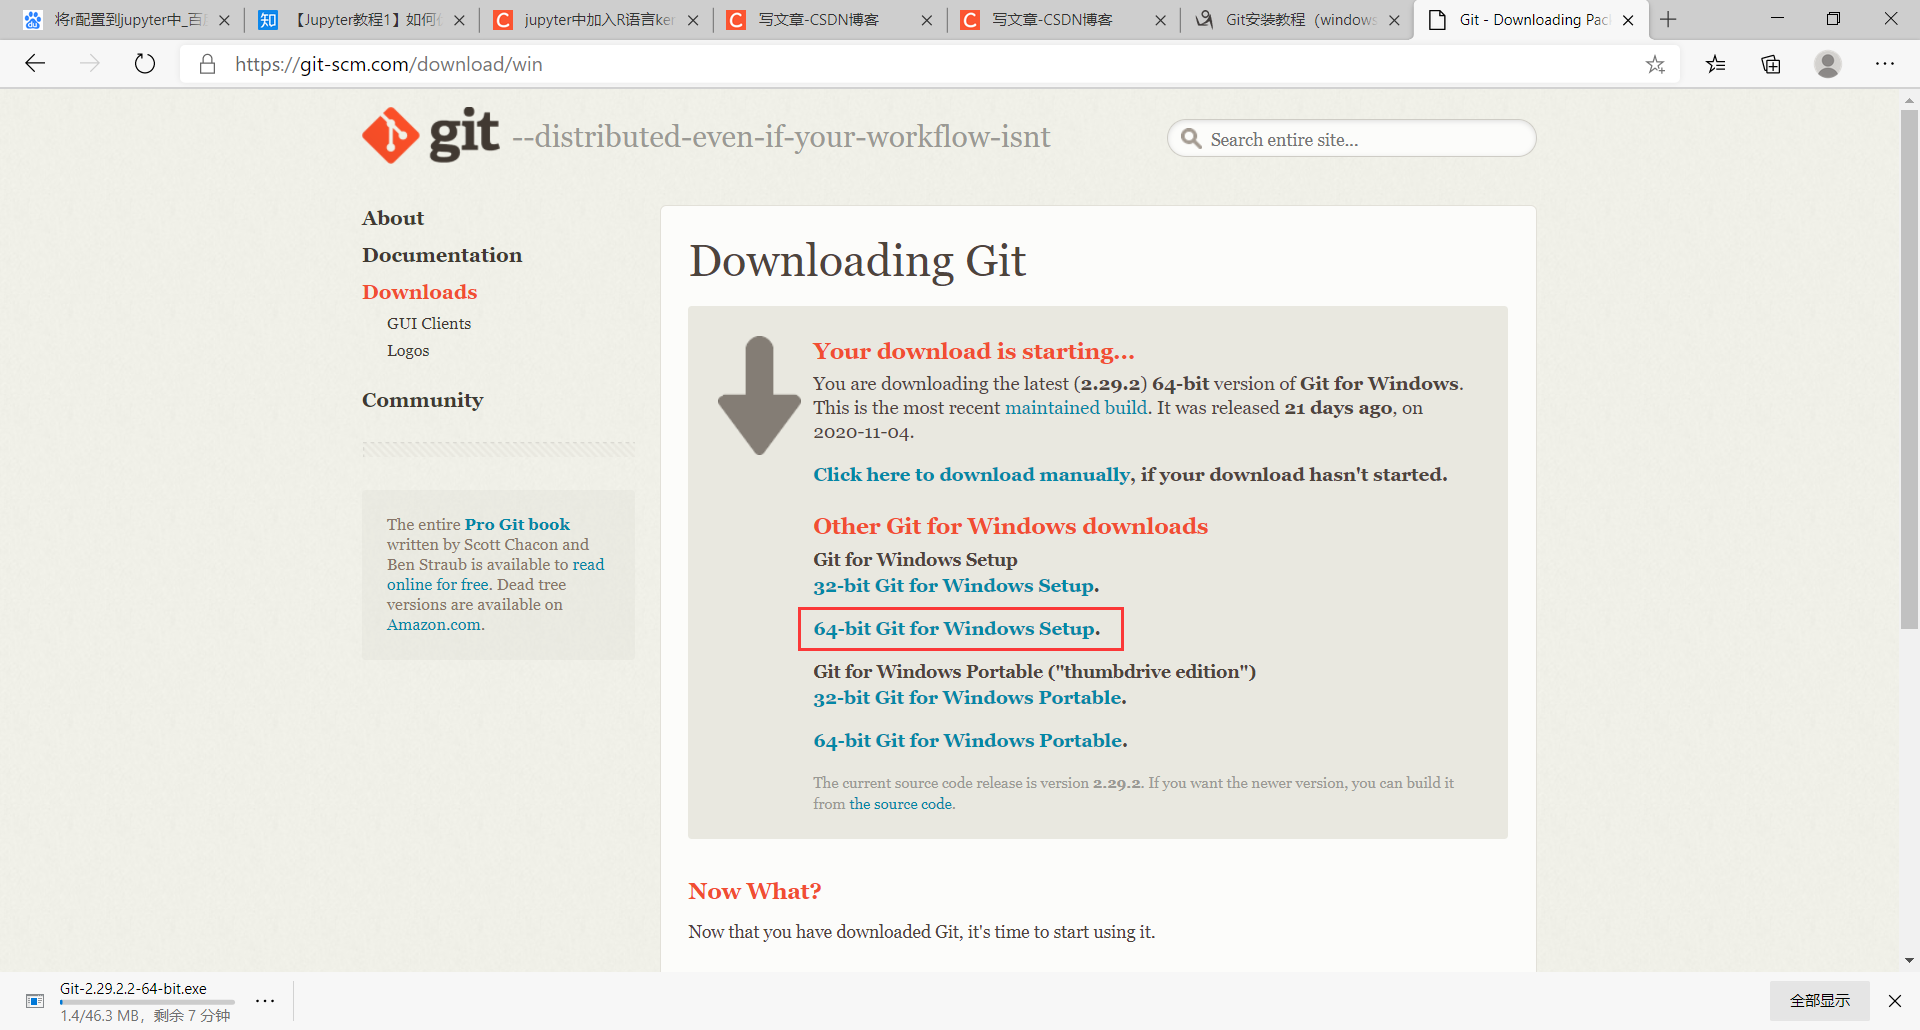Open the source code link

point(901,804)
